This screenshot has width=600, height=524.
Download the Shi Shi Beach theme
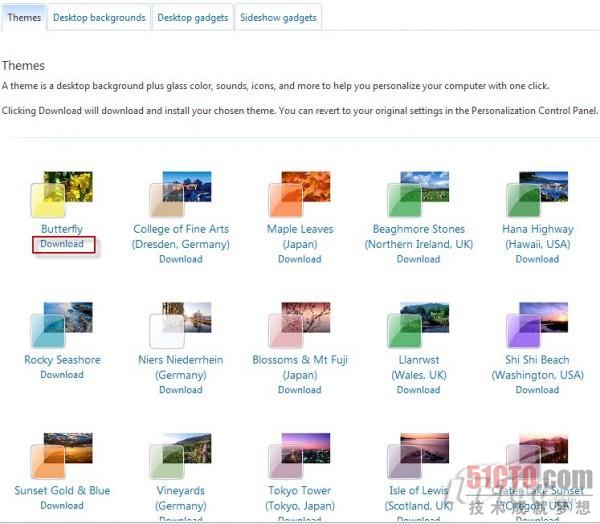click(537, 390)
